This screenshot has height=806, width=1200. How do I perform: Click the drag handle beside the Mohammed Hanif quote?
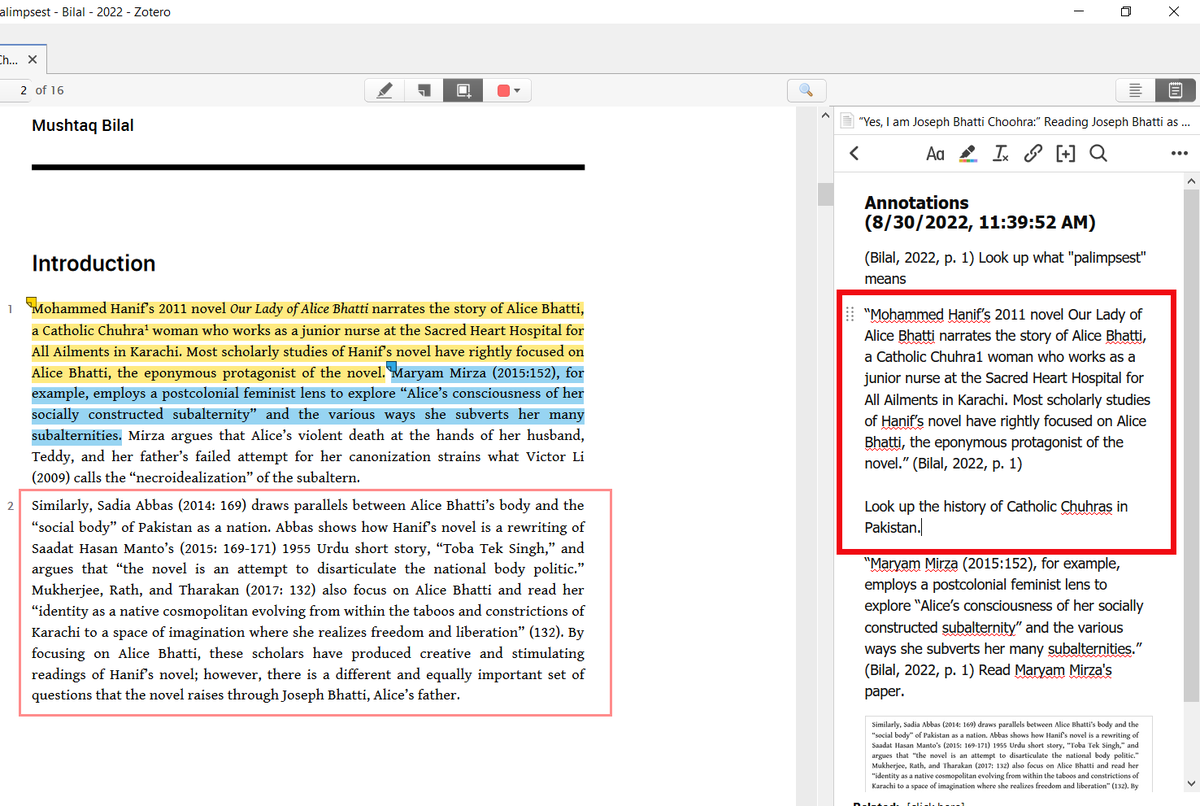(850, 313)
